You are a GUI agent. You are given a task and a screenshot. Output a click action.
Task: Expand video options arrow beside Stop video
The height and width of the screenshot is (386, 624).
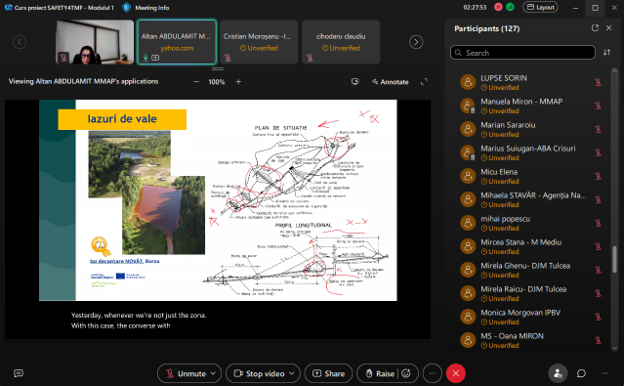pyautogui.click(x=292, y=373)
